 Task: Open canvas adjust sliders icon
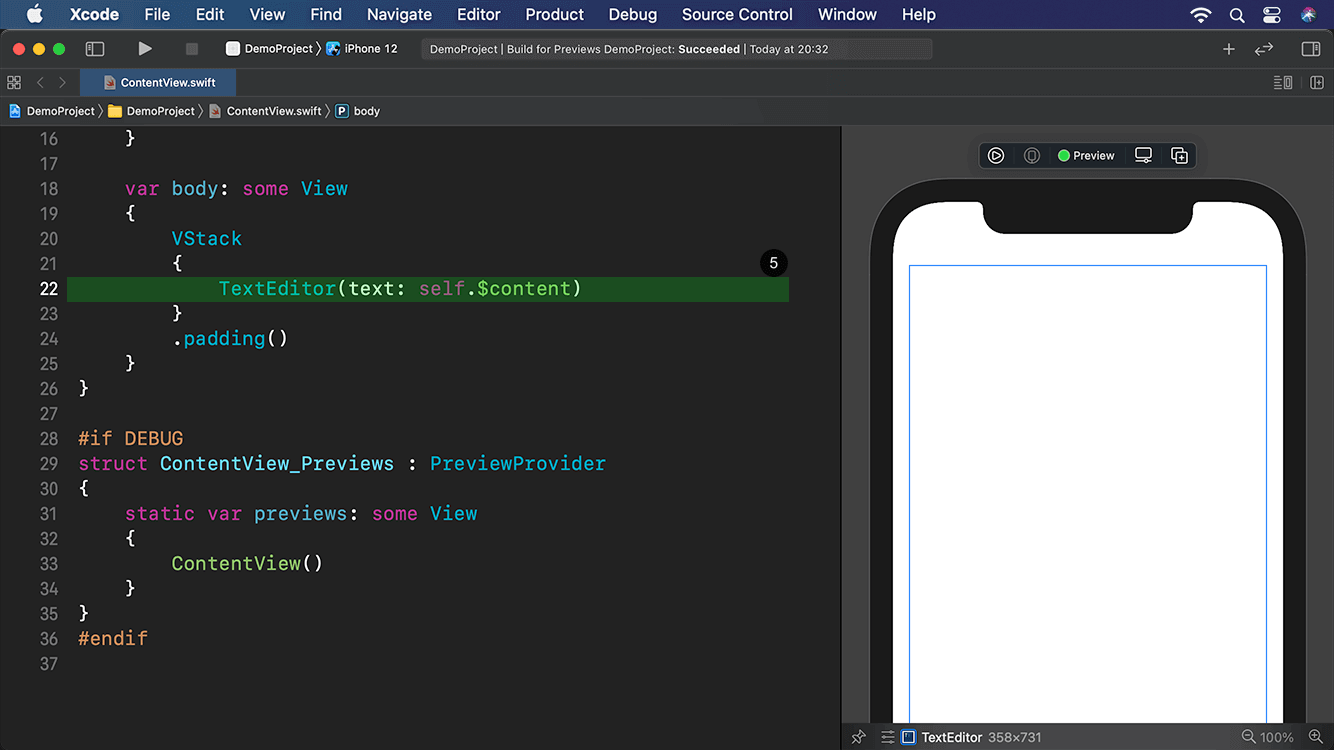887,737
